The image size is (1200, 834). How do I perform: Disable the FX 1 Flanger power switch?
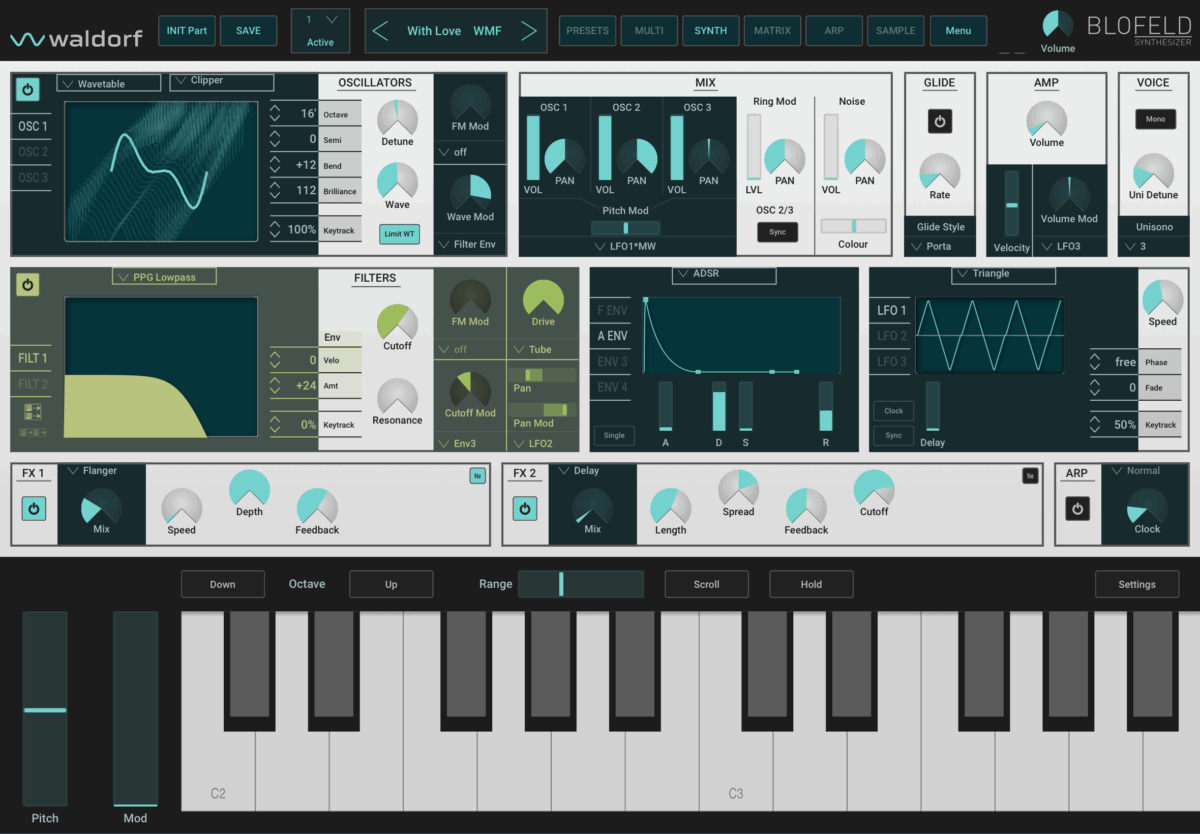(33, 508)
